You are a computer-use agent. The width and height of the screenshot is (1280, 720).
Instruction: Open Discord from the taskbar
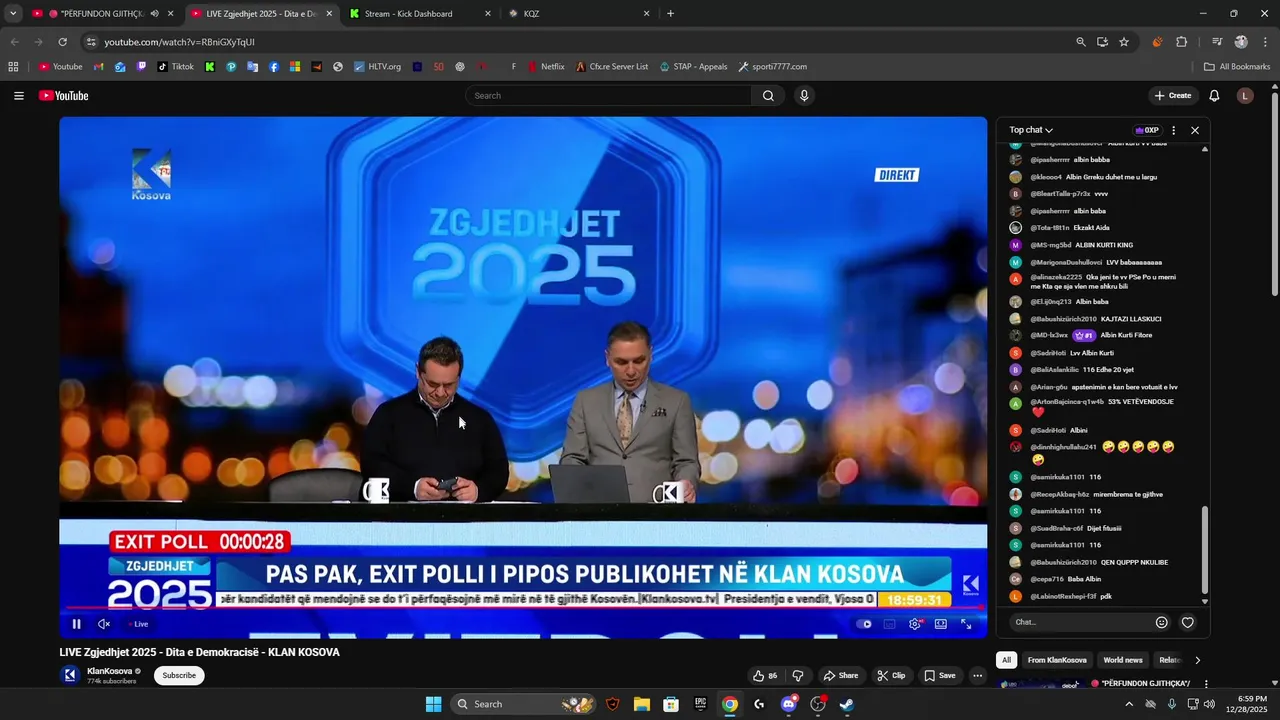[x=789, y=704]
